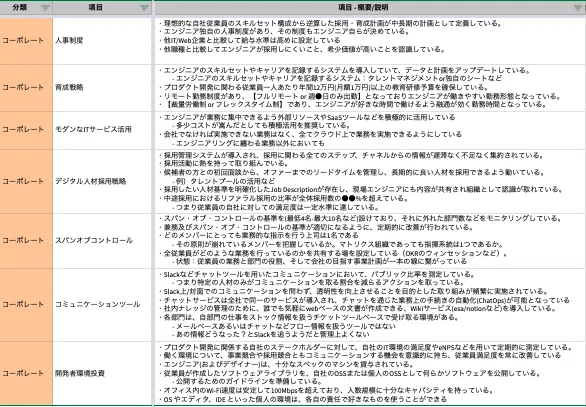Screen dimensions: 586x407
Task: Select the 開発者環境投資 cell
Action: [x=102, y=373]
